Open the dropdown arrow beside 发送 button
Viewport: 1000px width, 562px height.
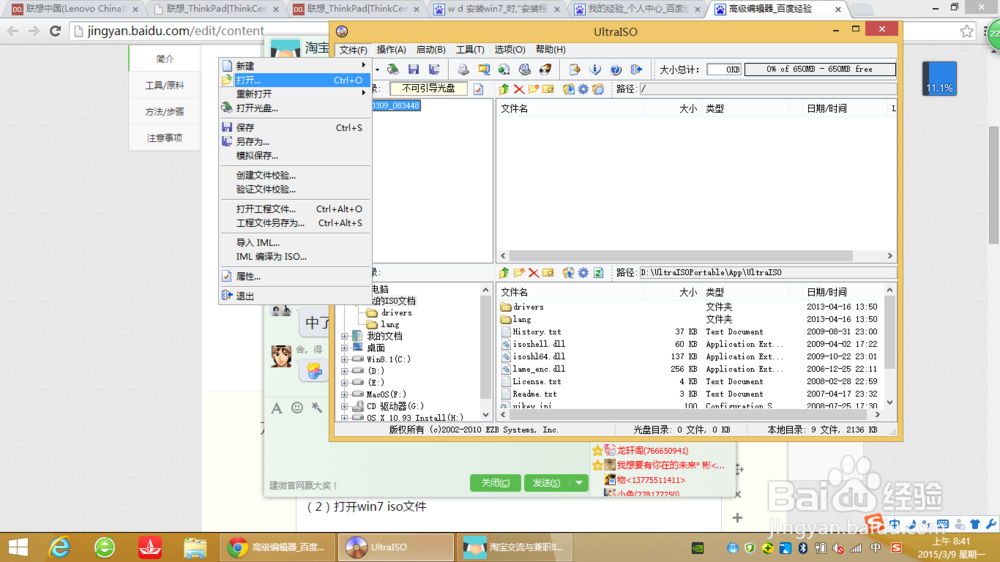(578, 483)
